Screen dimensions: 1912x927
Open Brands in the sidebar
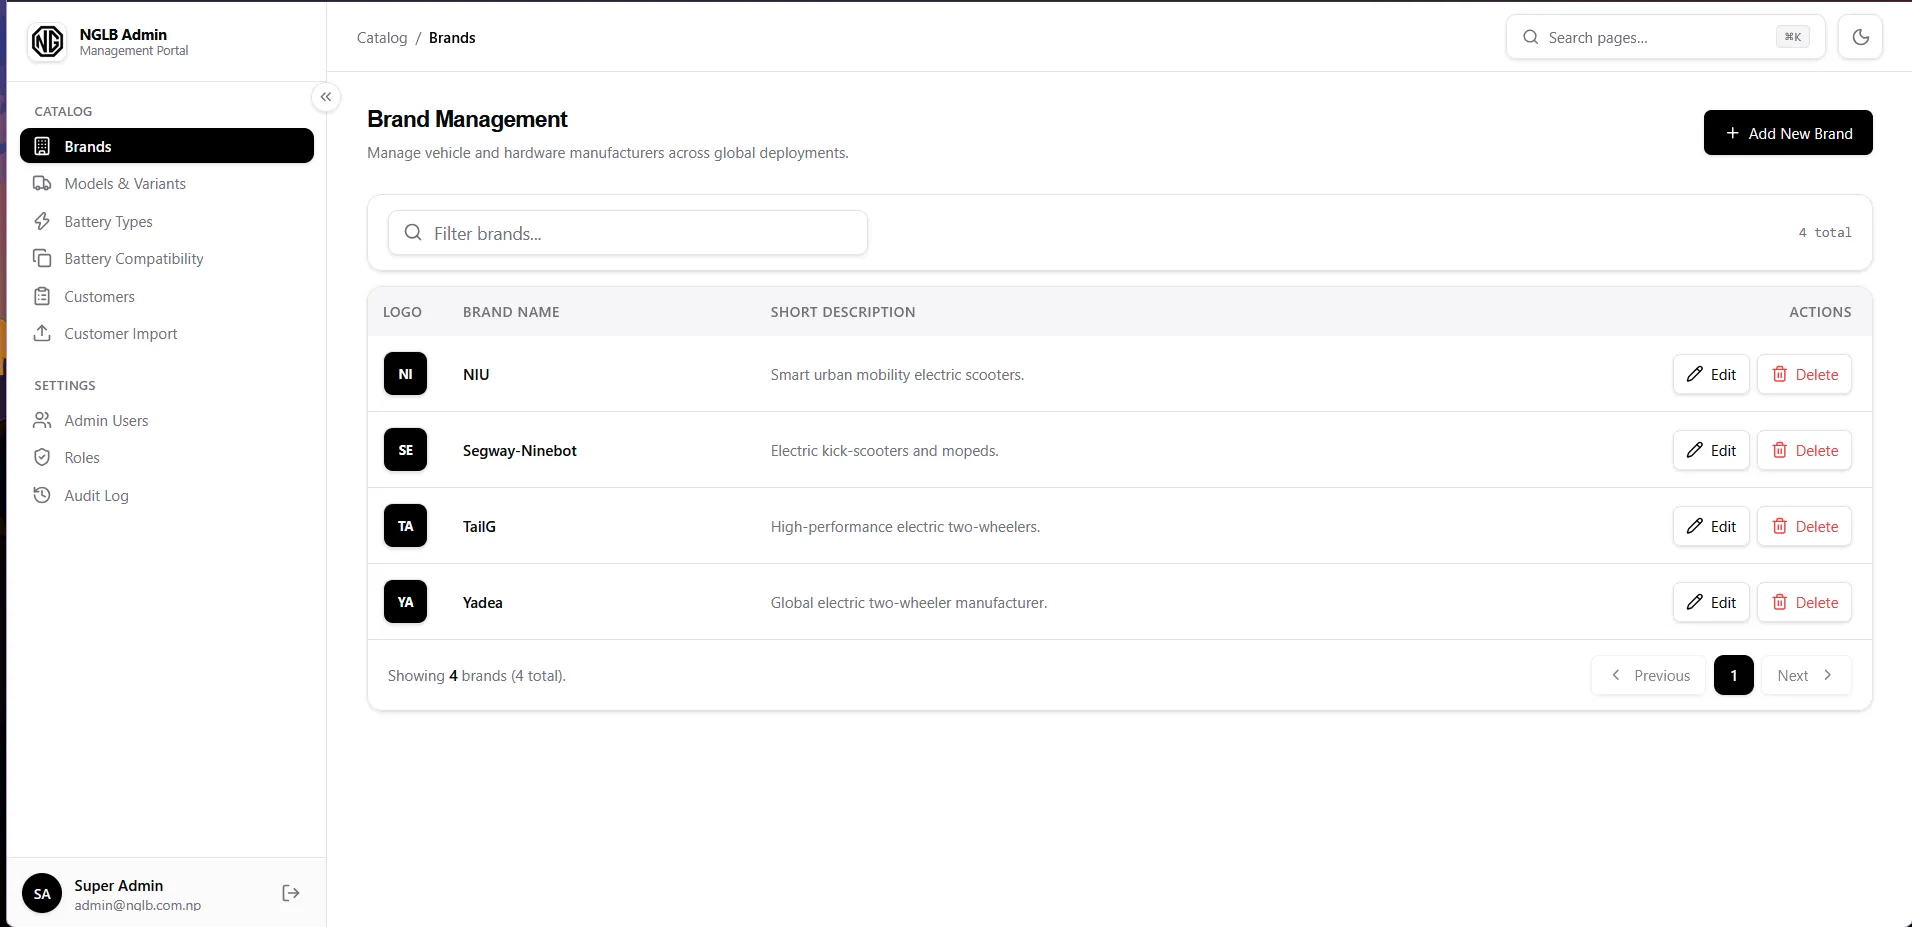(167, 146)
